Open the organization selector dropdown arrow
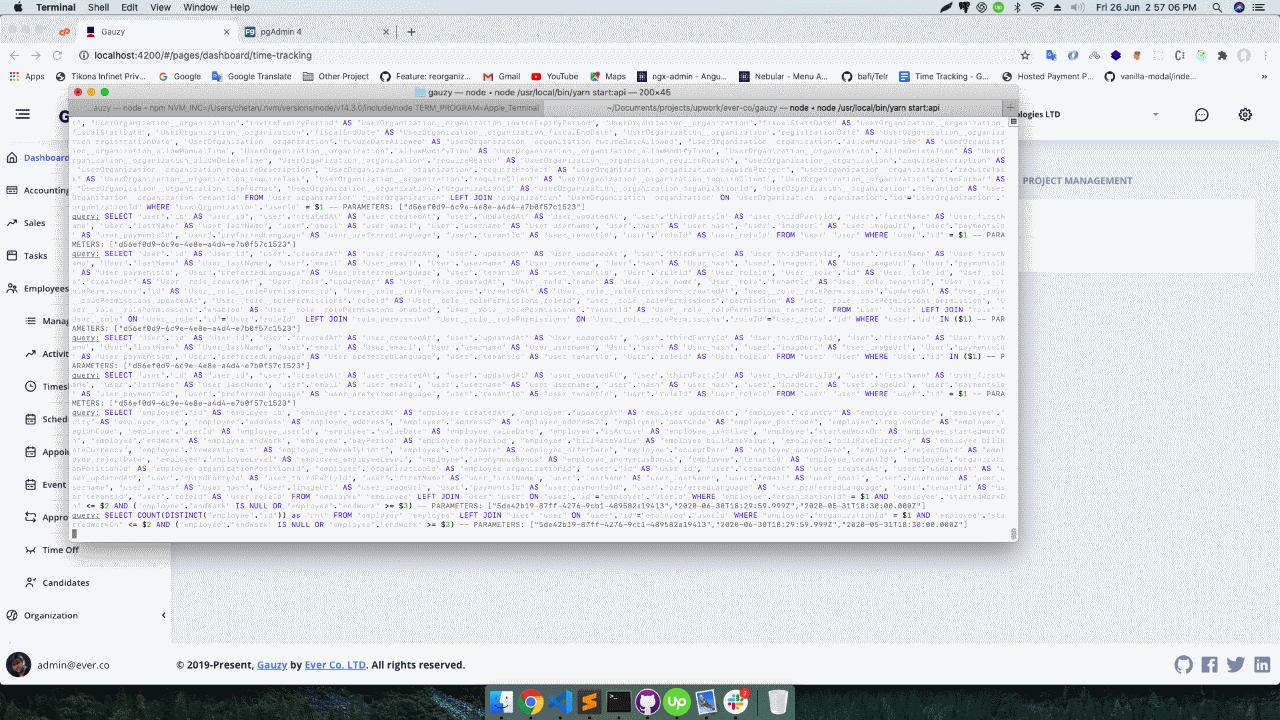 click(1156, 115)
